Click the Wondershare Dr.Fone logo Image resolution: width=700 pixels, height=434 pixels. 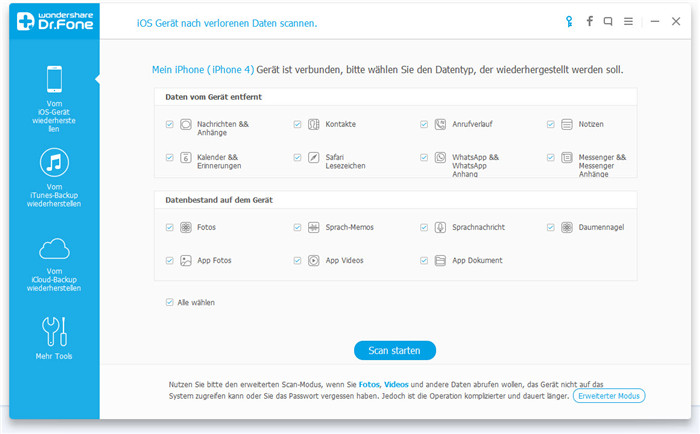point(54,21)
